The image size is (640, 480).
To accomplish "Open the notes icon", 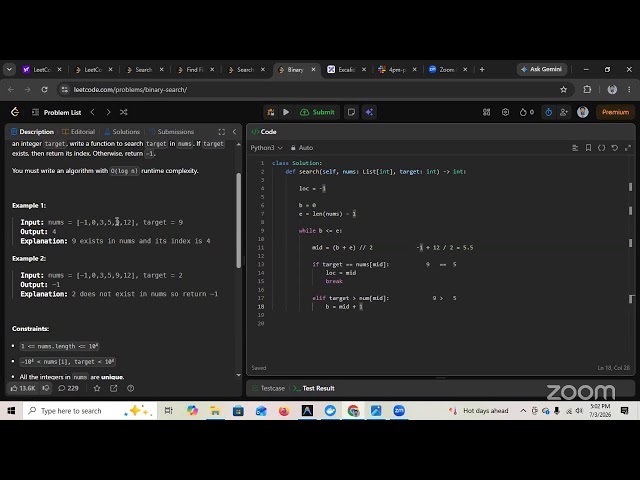I will [x=351, y=112].
